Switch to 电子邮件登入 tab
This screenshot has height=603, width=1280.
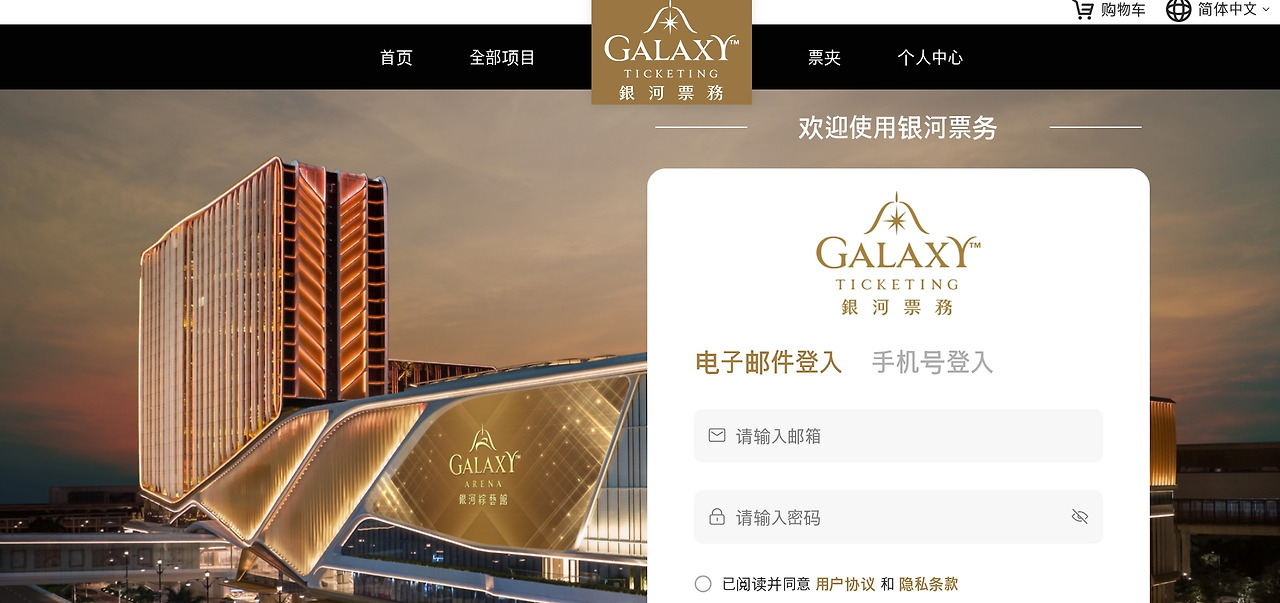tap(769, 362)
